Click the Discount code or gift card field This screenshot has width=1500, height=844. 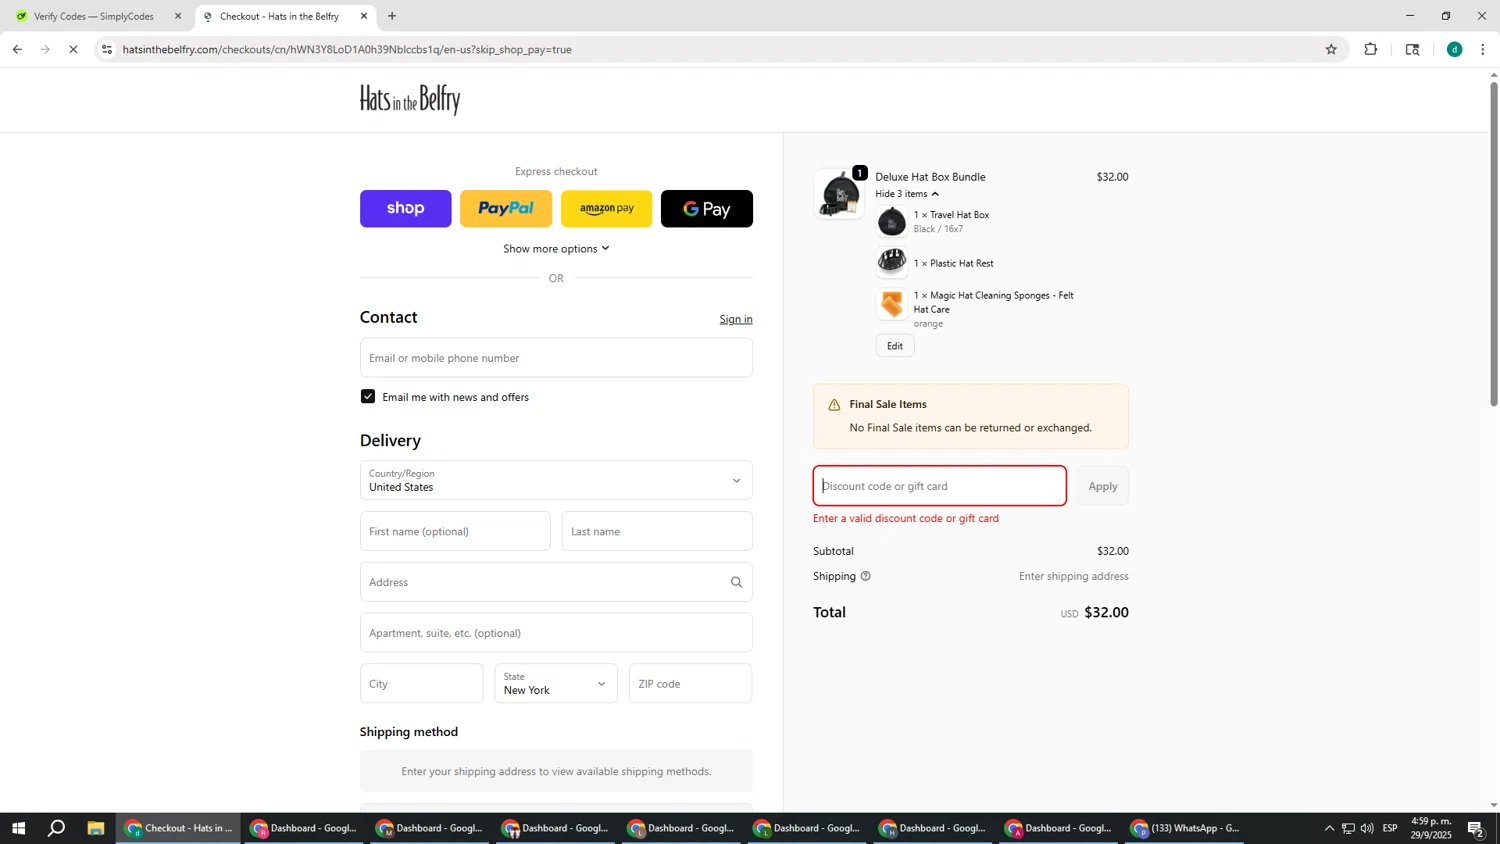[940, 486]
